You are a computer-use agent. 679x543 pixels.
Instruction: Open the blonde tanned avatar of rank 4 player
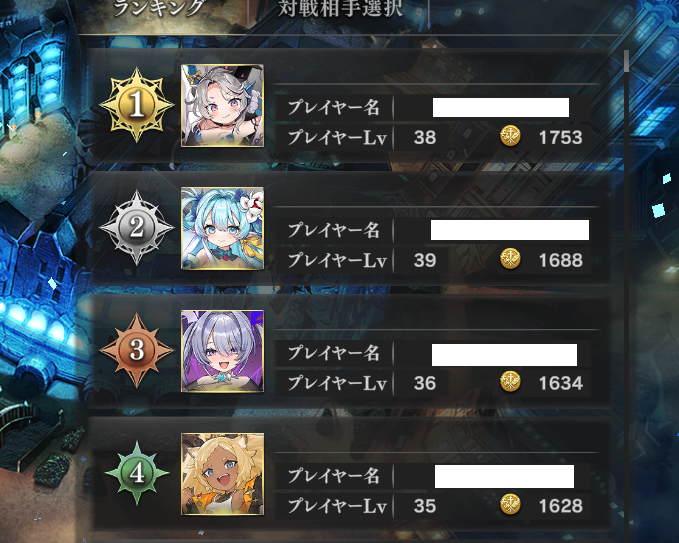click(222, 474)
